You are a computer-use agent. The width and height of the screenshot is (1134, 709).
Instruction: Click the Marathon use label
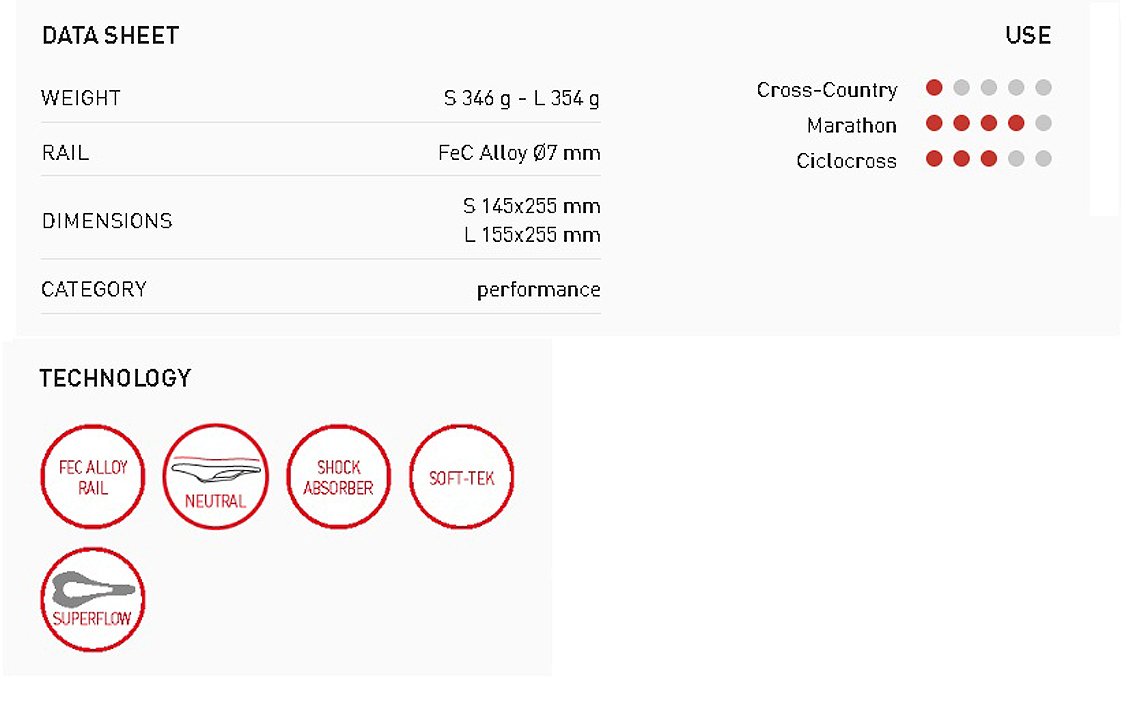pos(851,125)
